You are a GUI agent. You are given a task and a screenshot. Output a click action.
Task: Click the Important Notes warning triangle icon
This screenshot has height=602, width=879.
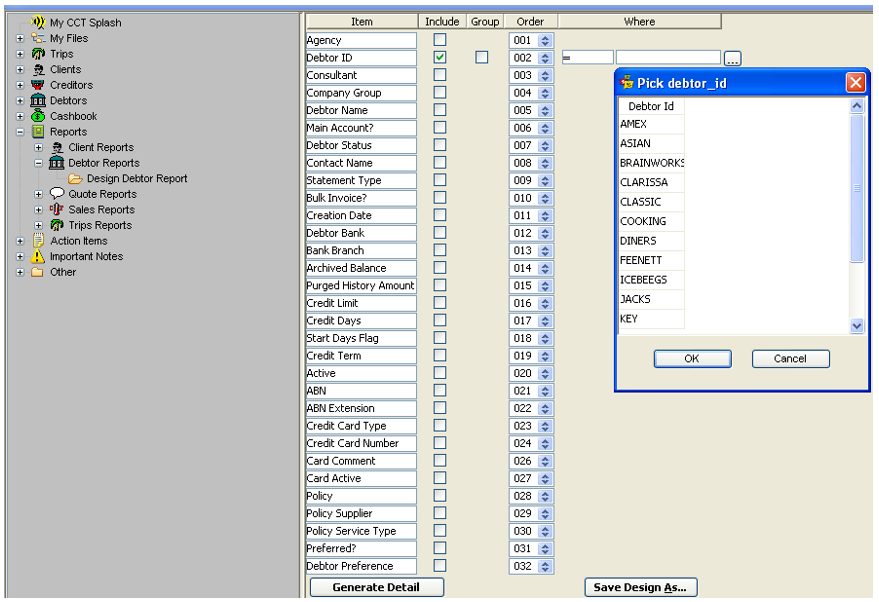38,256
